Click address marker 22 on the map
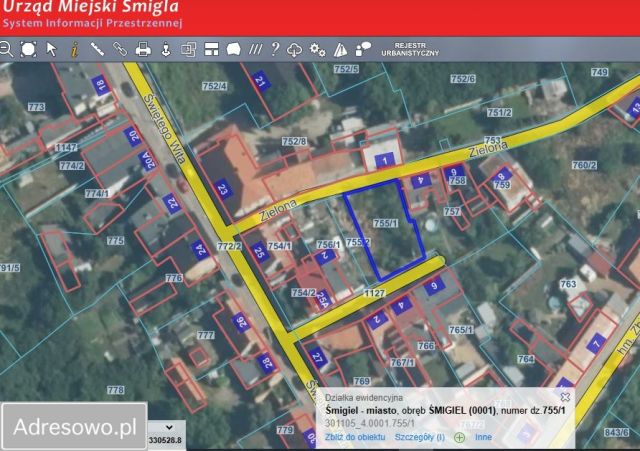 tap(172, 203)
